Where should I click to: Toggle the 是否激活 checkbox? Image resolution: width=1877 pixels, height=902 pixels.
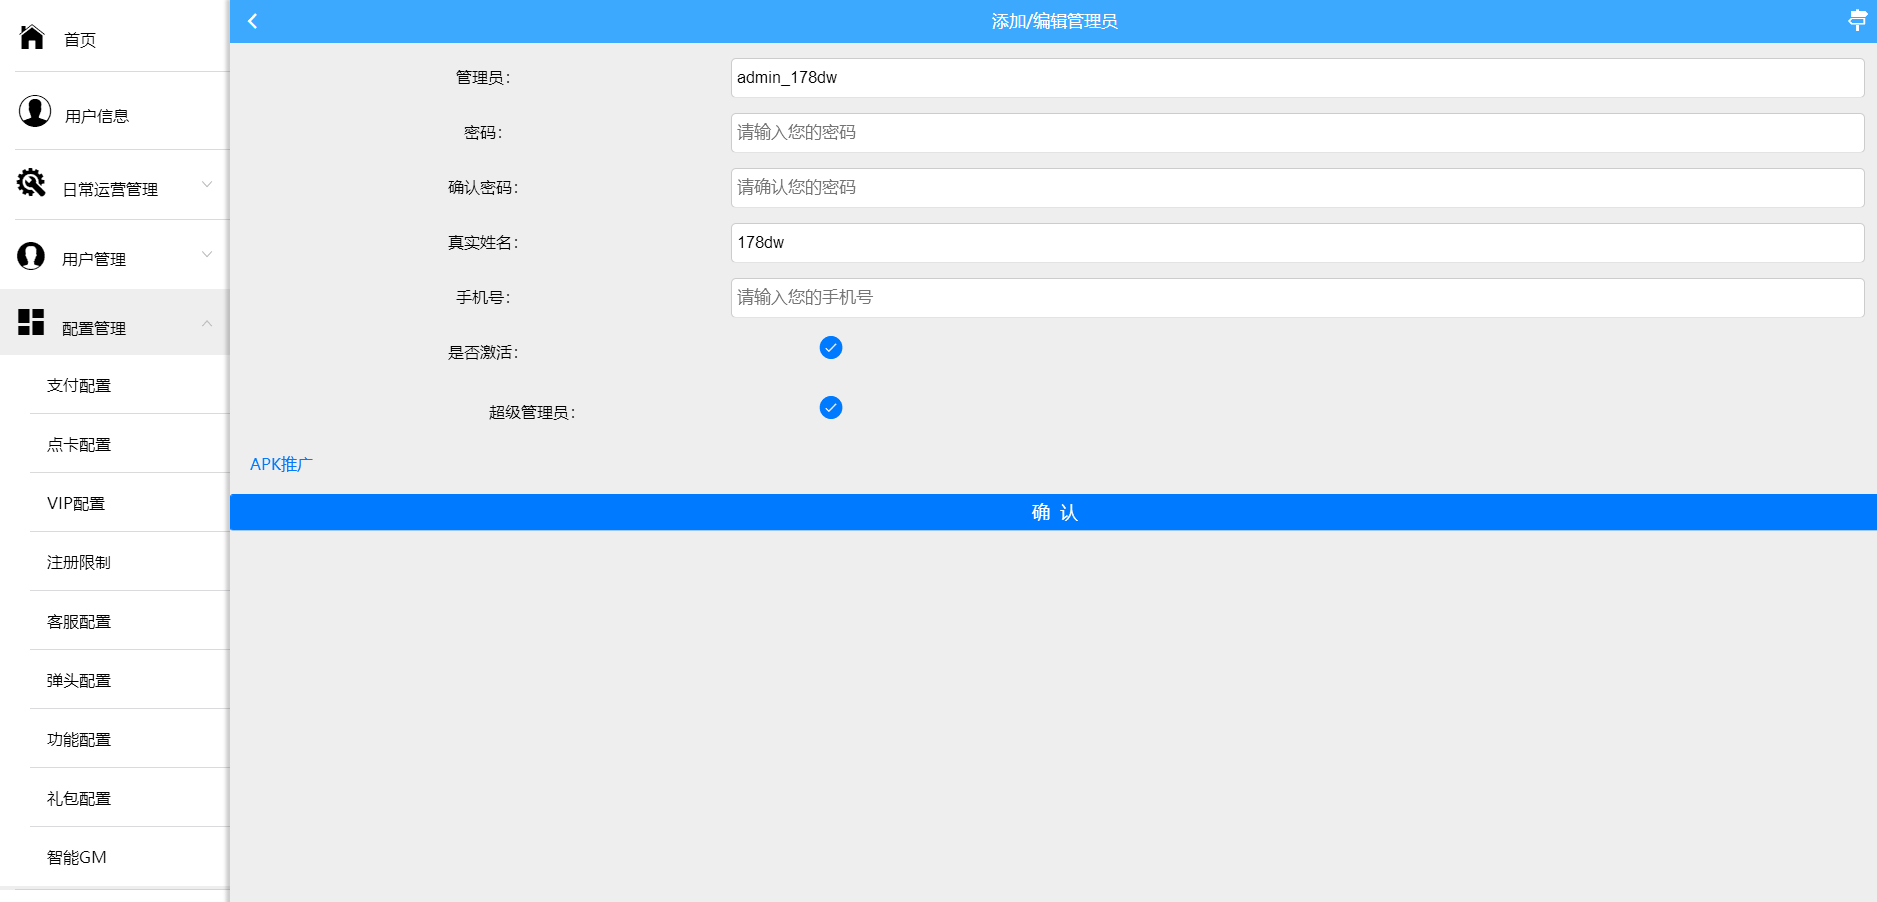[x=830, y=348]
